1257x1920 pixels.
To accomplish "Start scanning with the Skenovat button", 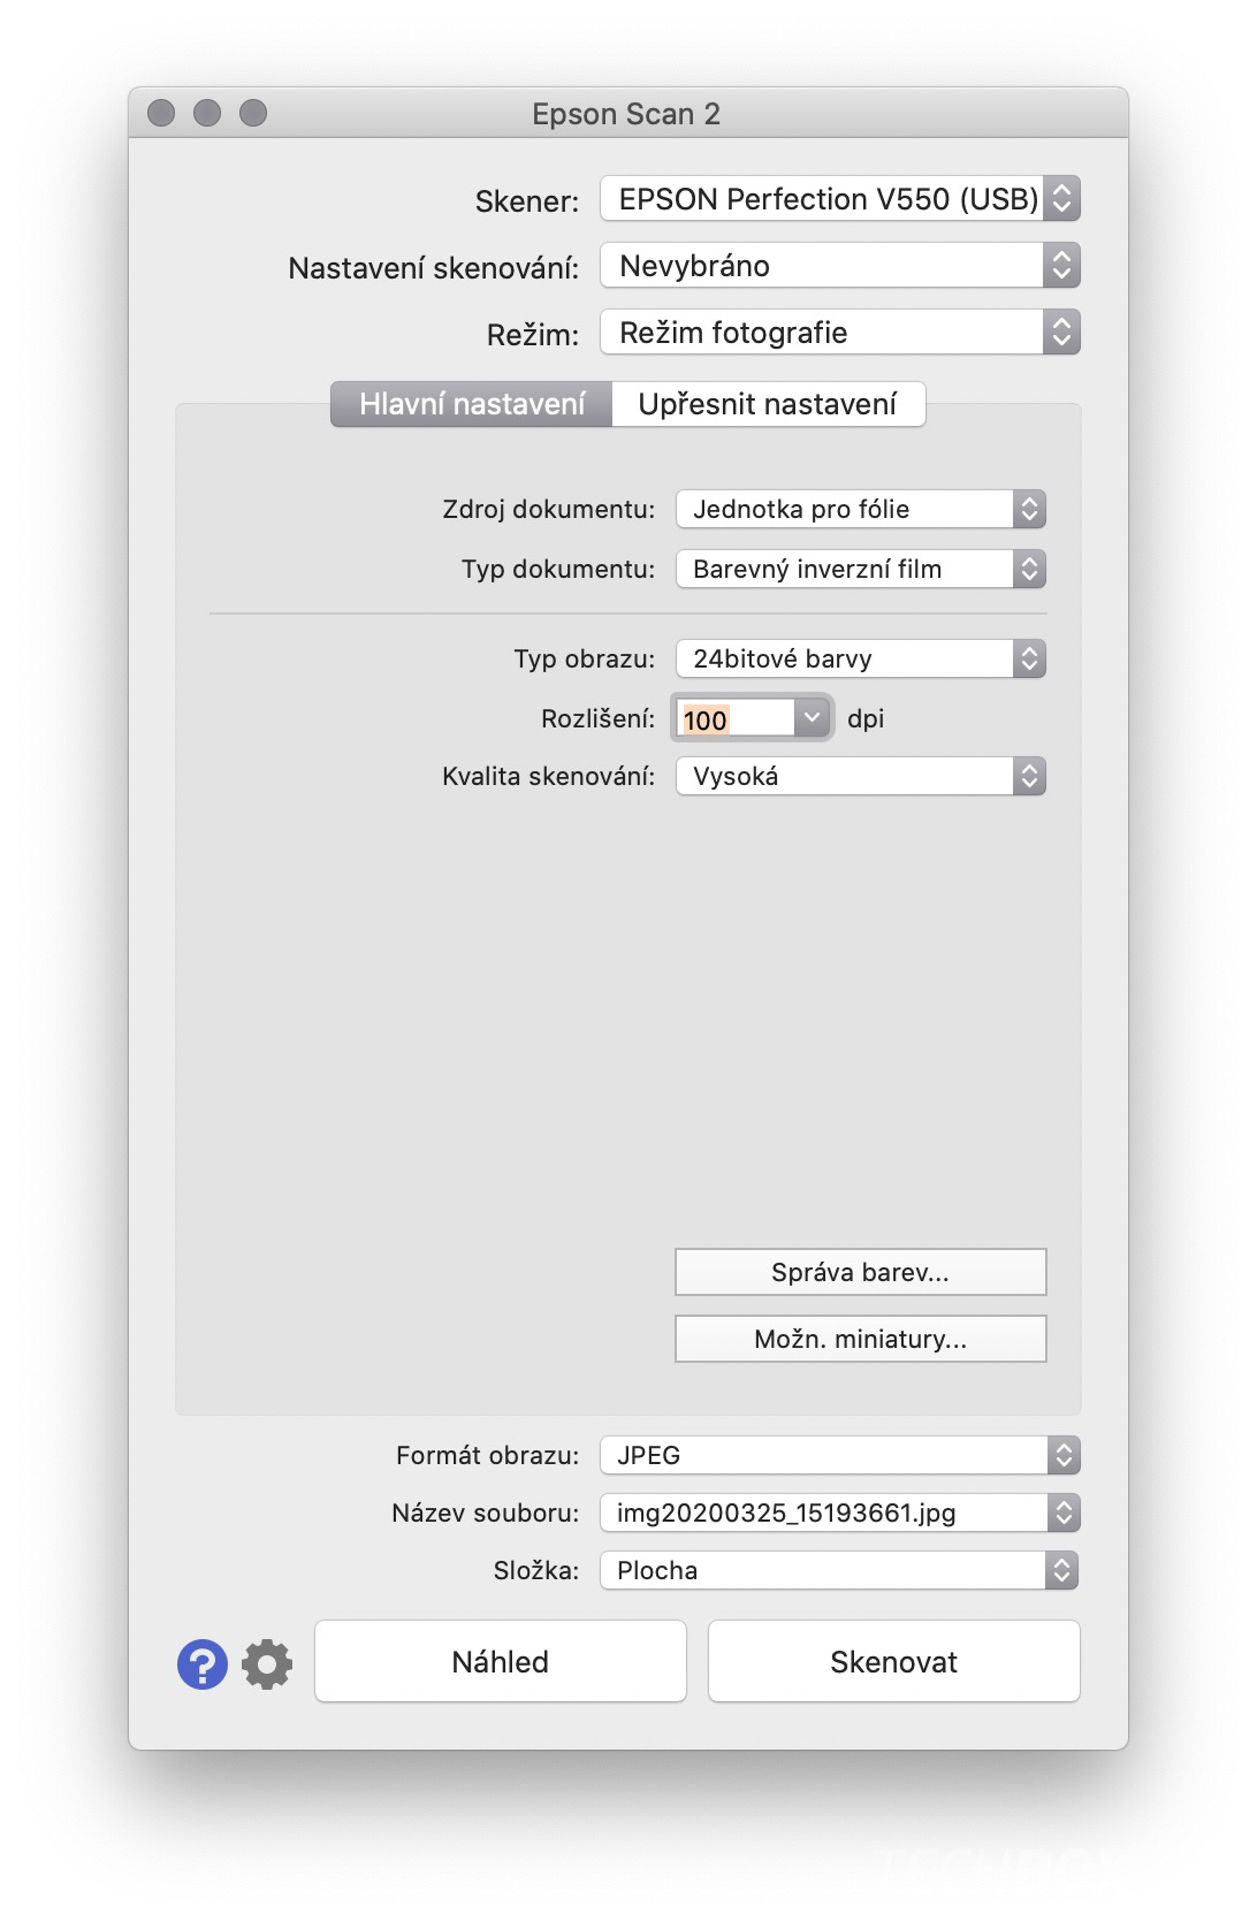I will [894, 1661].
